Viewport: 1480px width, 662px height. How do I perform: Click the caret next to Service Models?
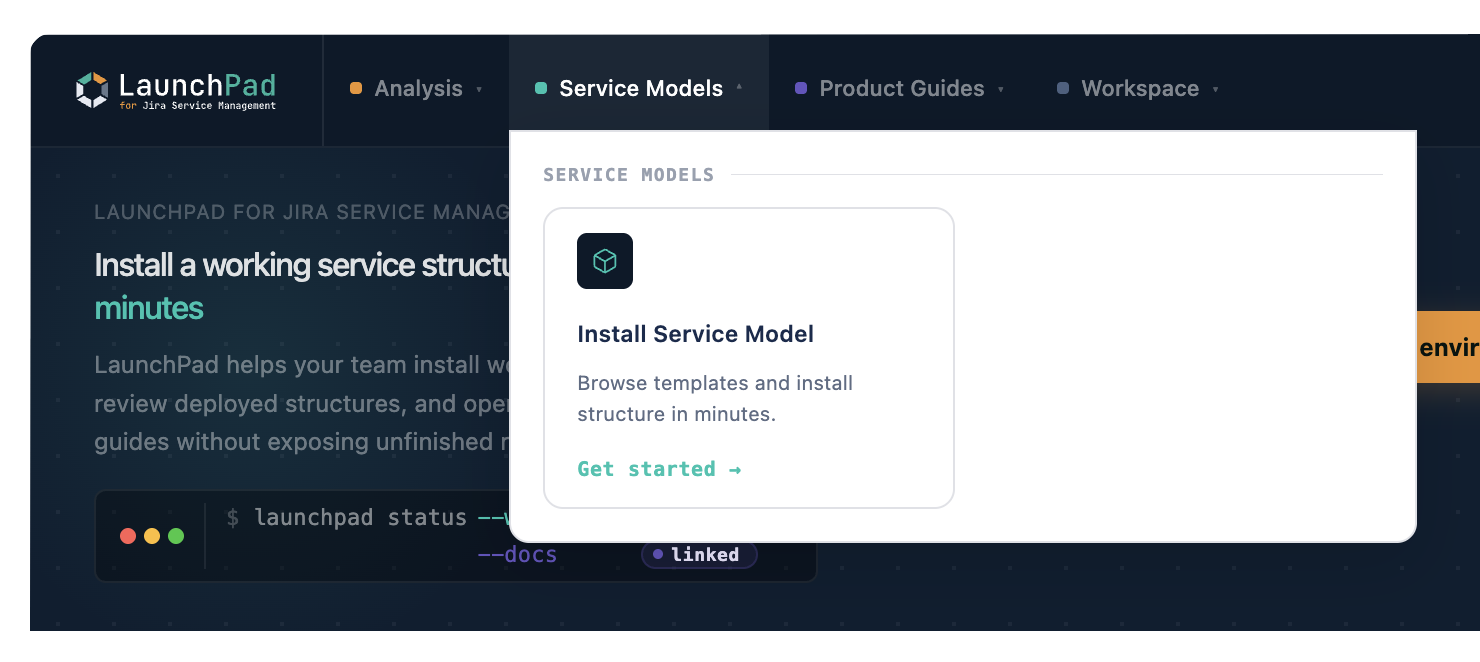pyautogui.click(x=739, y=88)
